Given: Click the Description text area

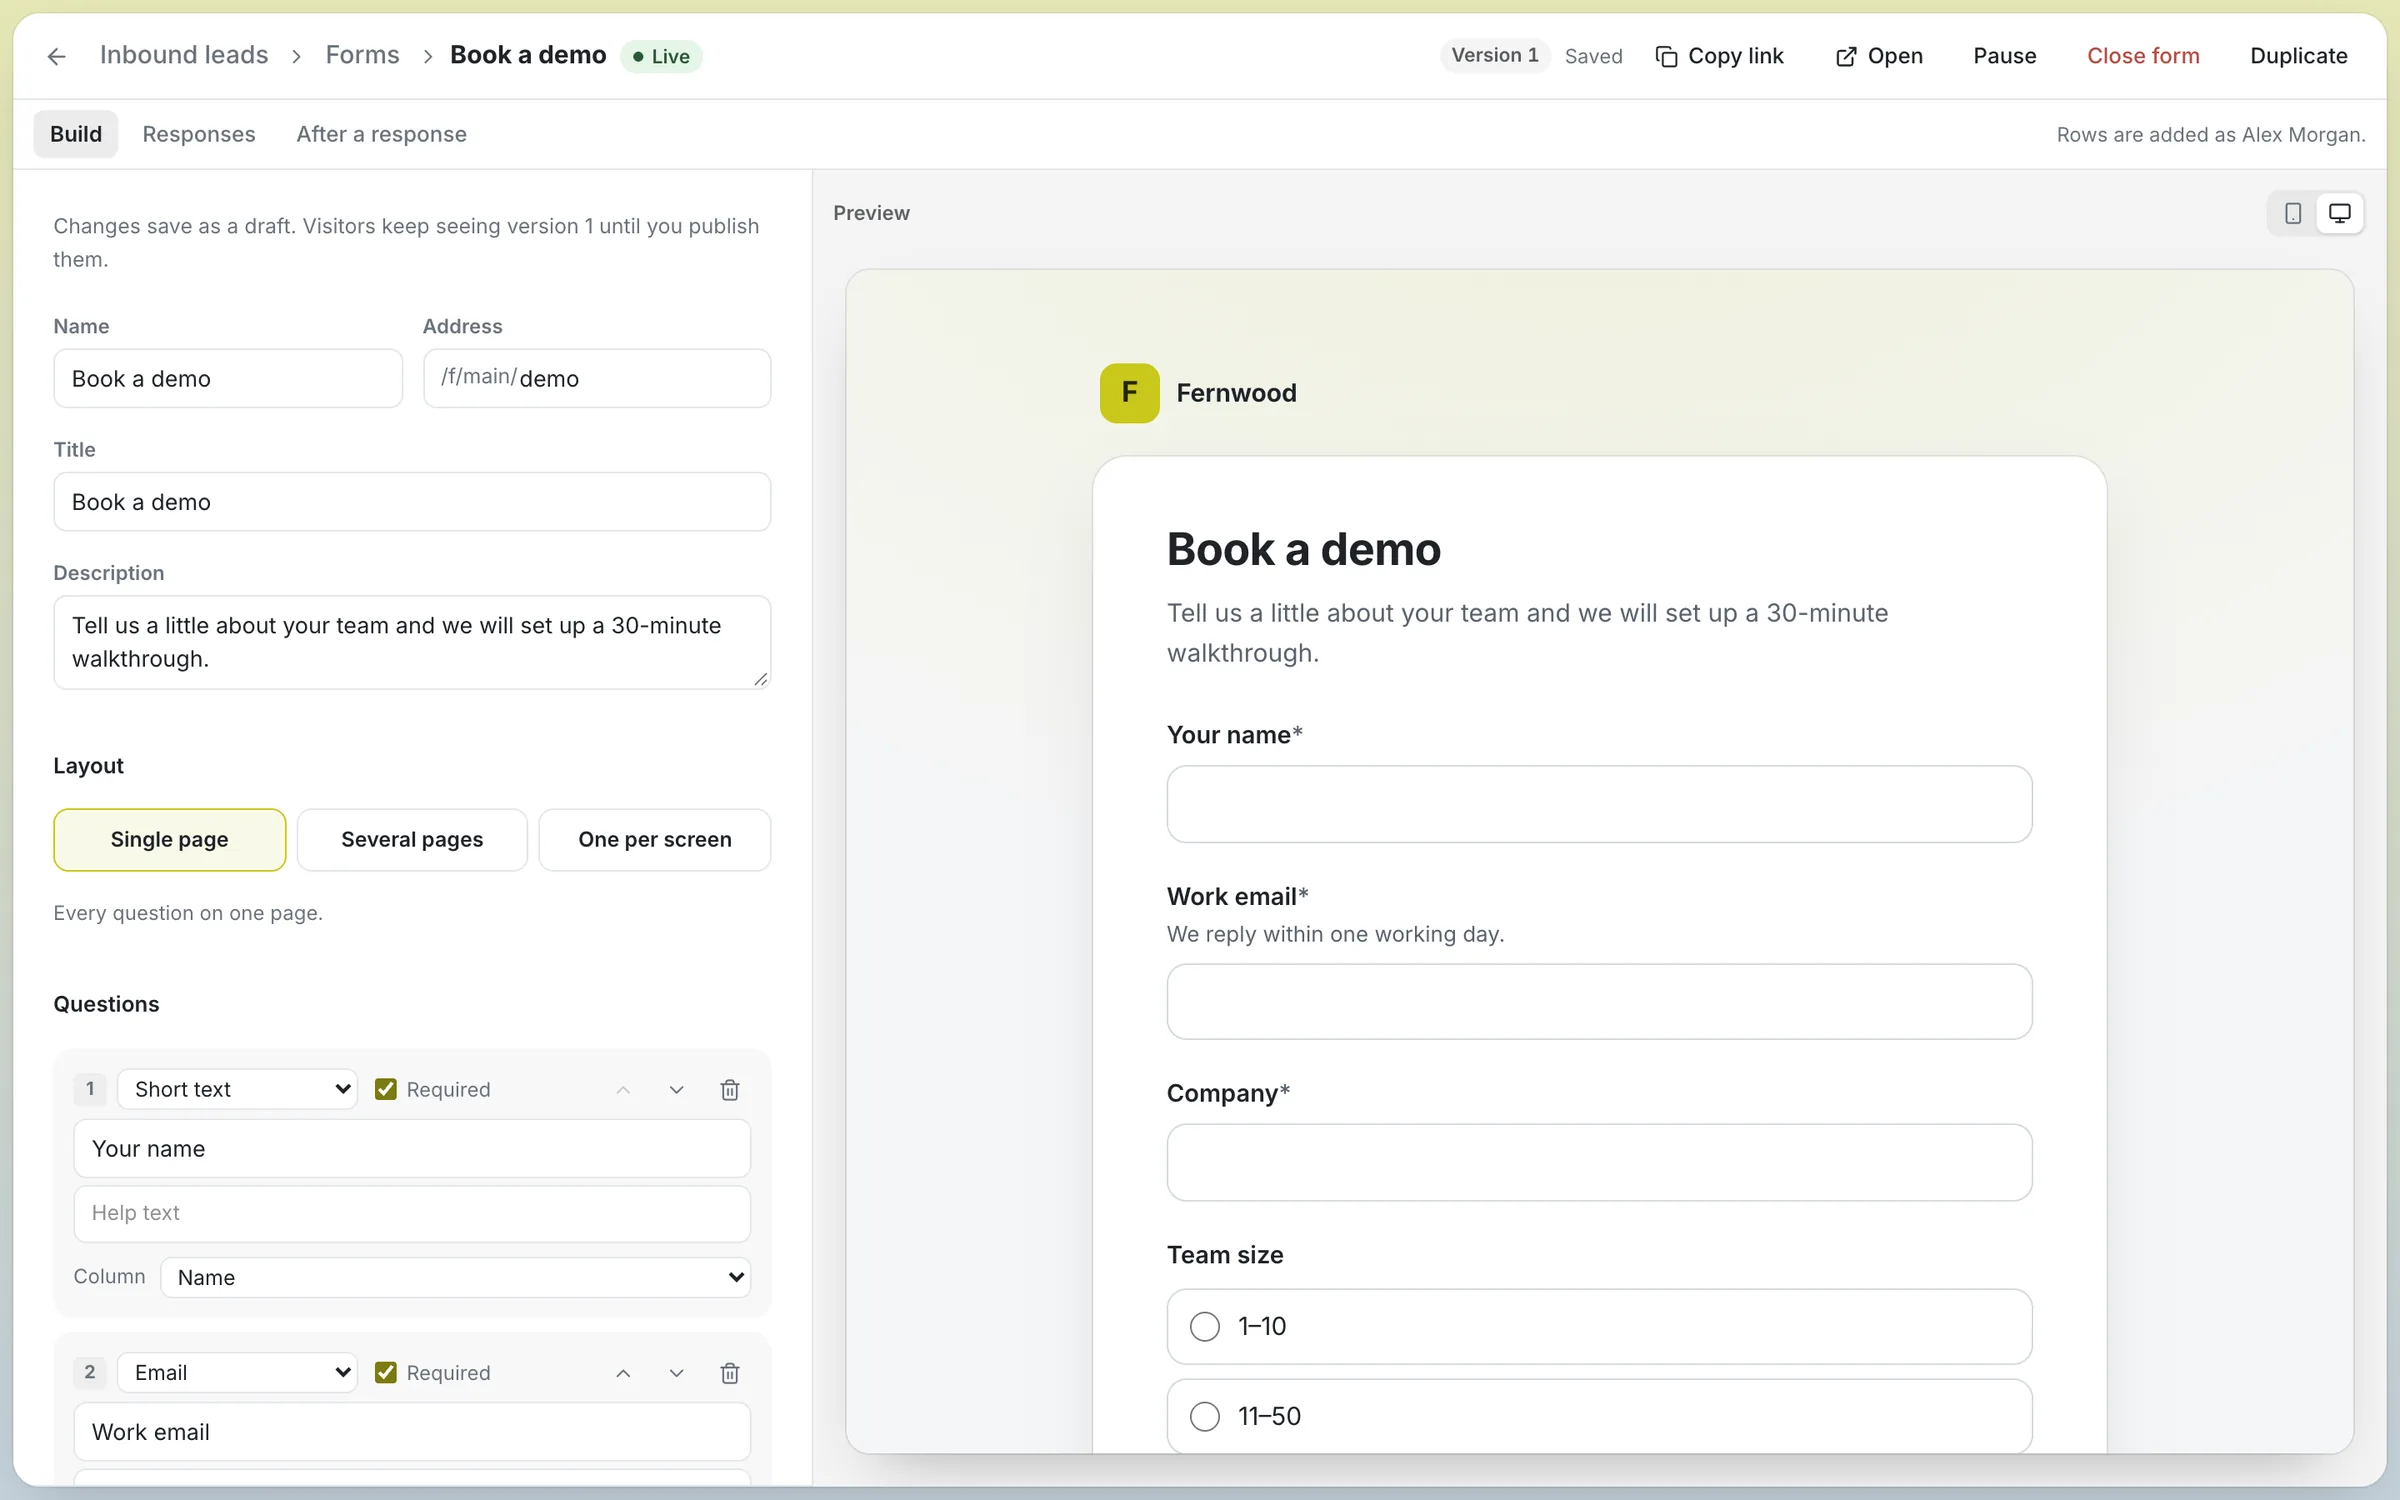Looking at the screenshot, I should click(x=412, y=642).
